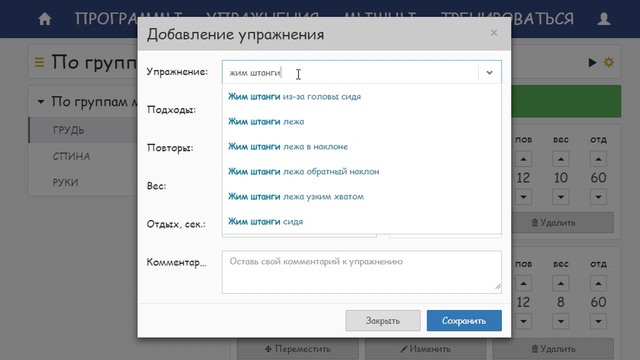Open the user profile icon
This screenshot has width=640, height=360.
coord(604,19)
